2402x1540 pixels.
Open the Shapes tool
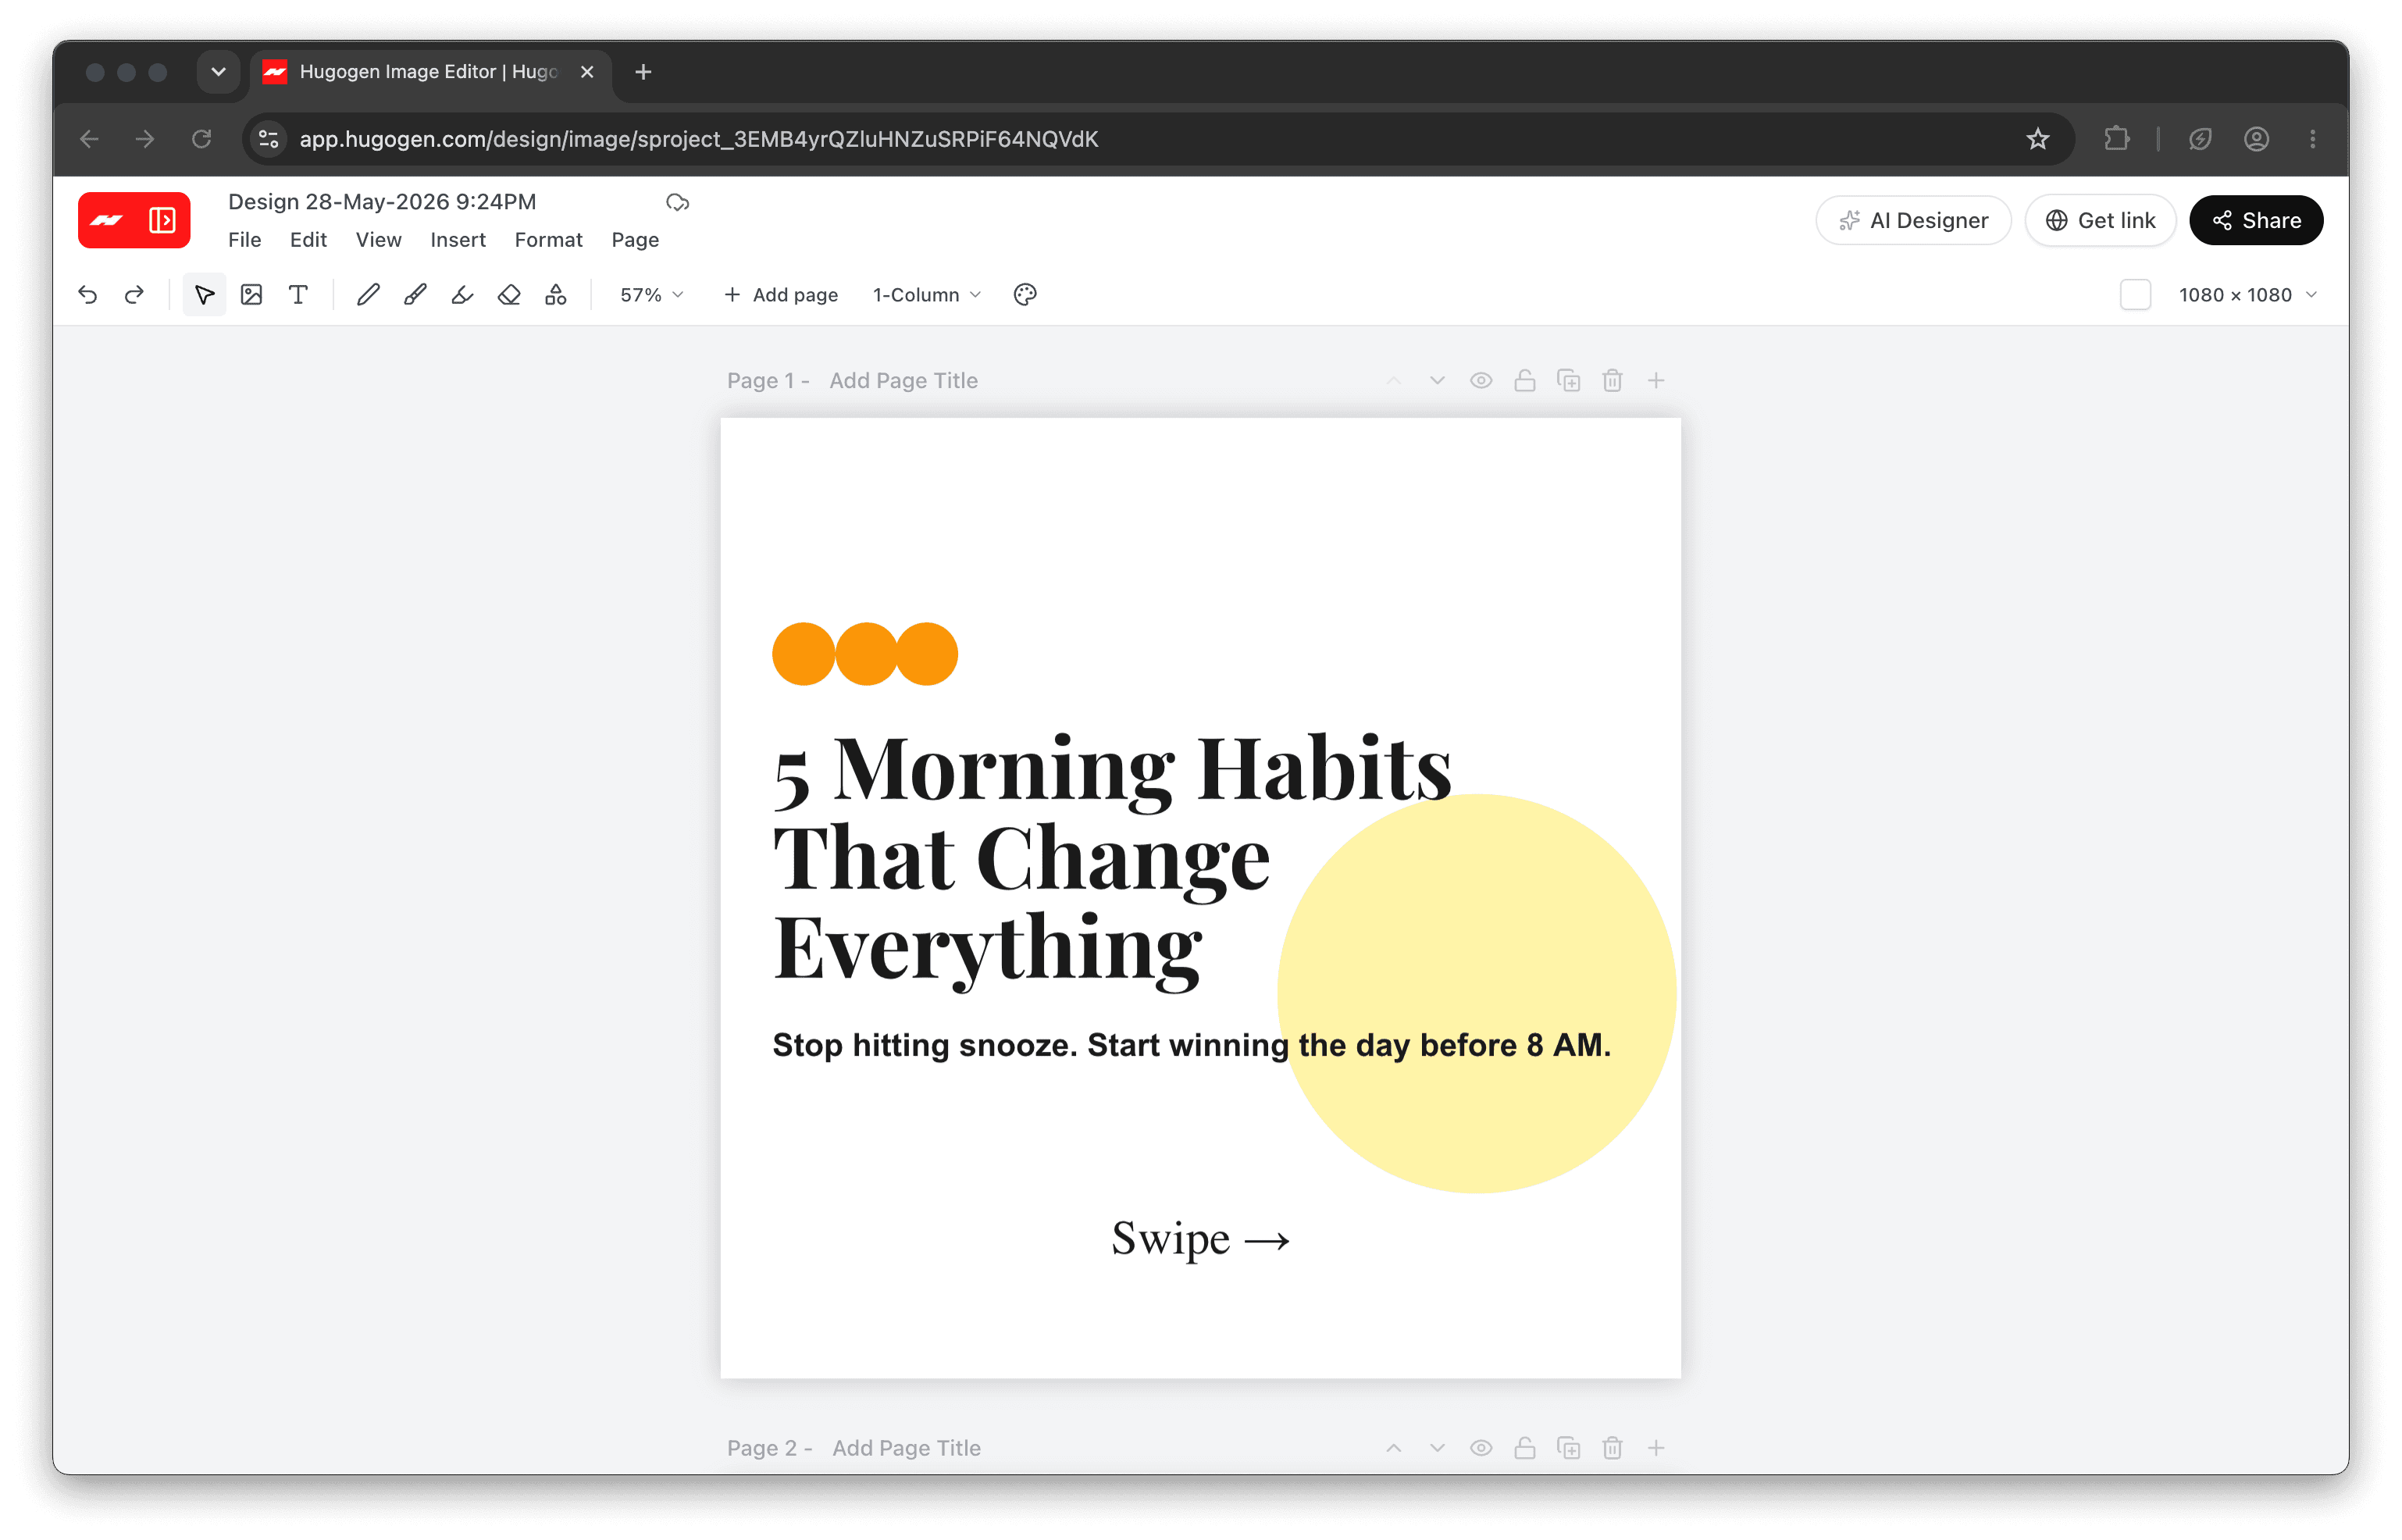click(556, 295)
